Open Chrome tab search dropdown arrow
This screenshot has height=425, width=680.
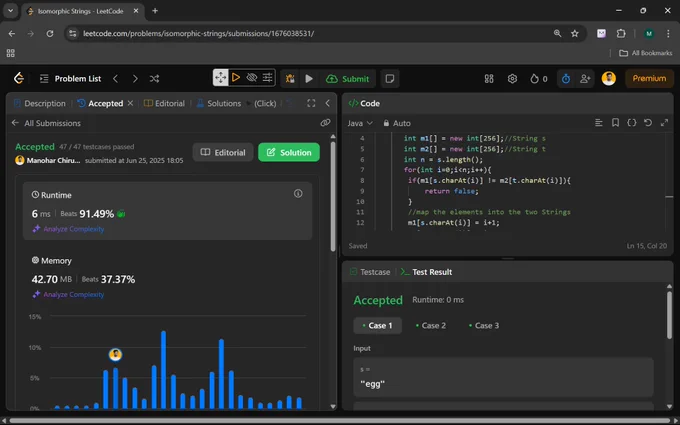click(10, 11)
